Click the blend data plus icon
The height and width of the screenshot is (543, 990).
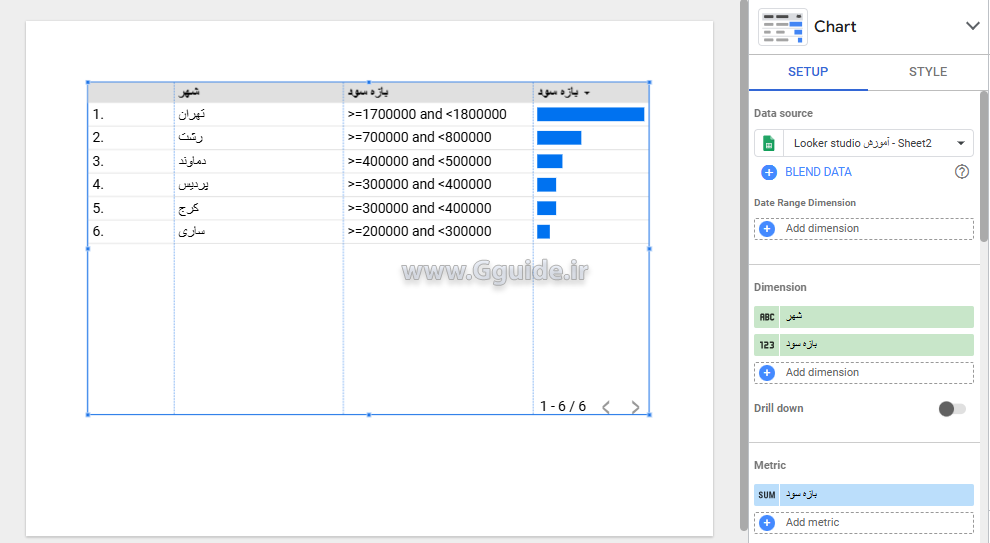tap(768, 172)
